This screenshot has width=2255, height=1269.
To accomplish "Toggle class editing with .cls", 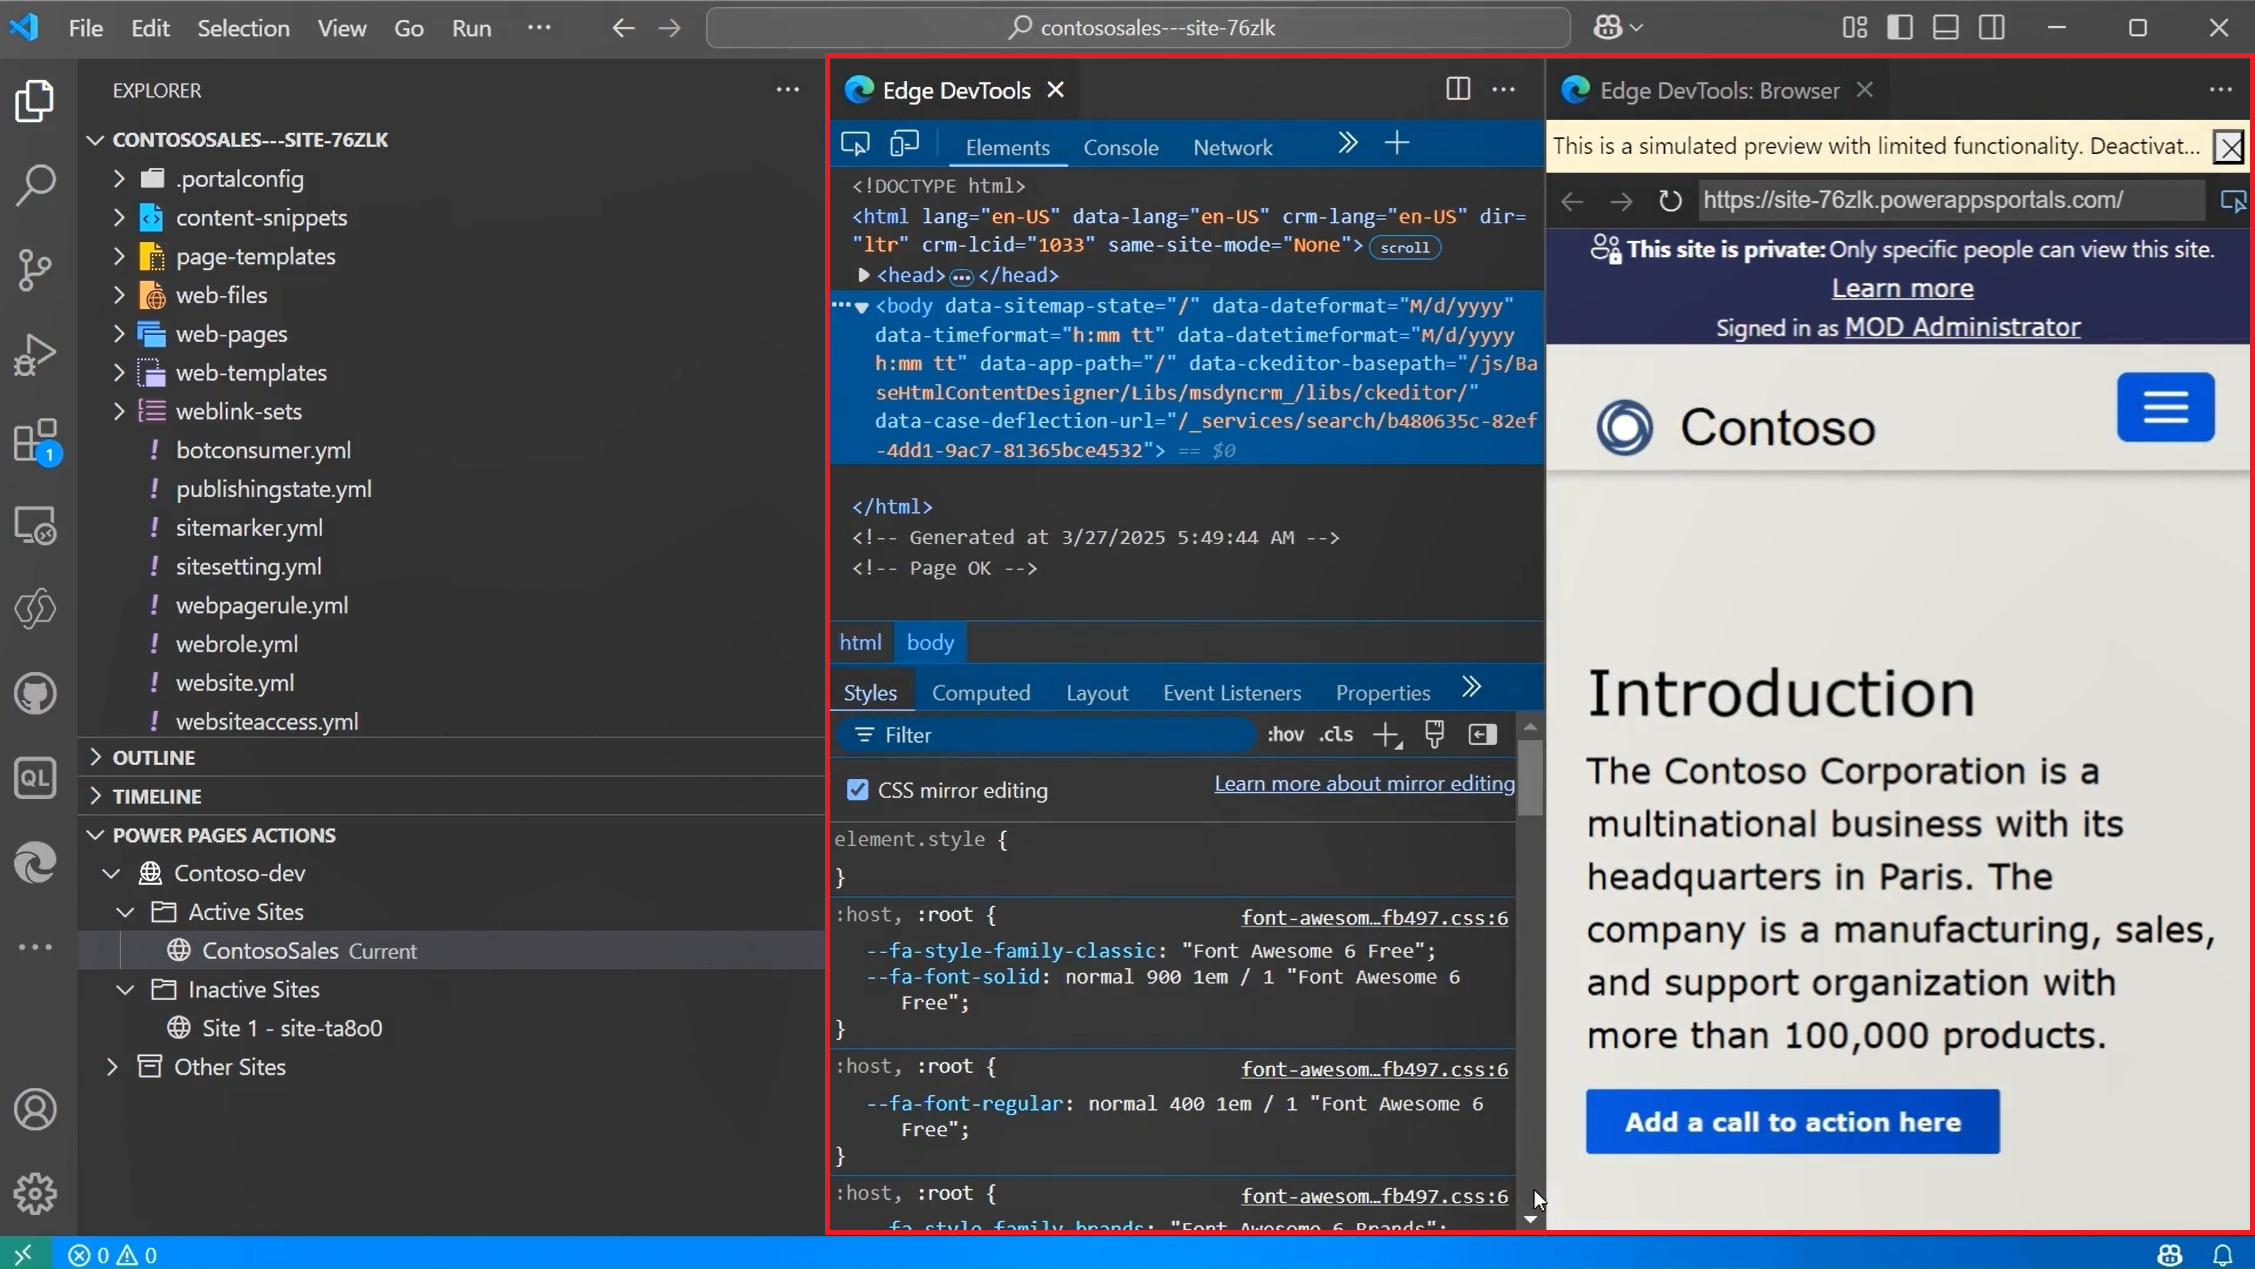I will (x=1337, y=734).
